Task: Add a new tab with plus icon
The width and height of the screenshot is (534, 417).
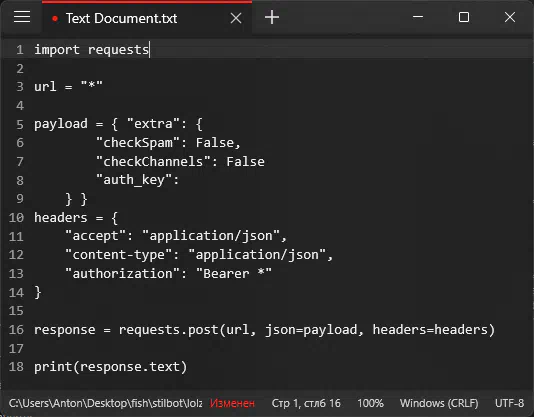Action: click(272, 17)
